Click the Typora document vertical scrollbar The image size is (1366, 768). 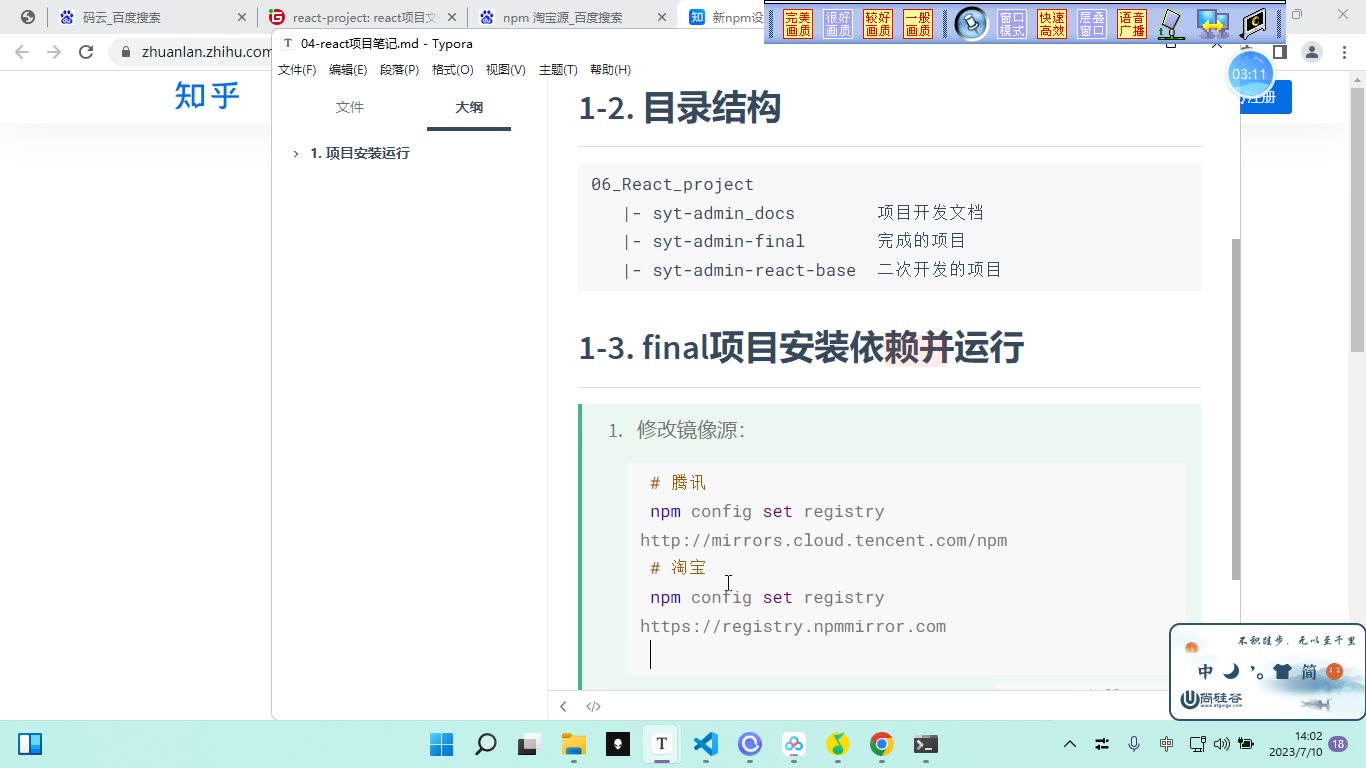(1236, 410)
